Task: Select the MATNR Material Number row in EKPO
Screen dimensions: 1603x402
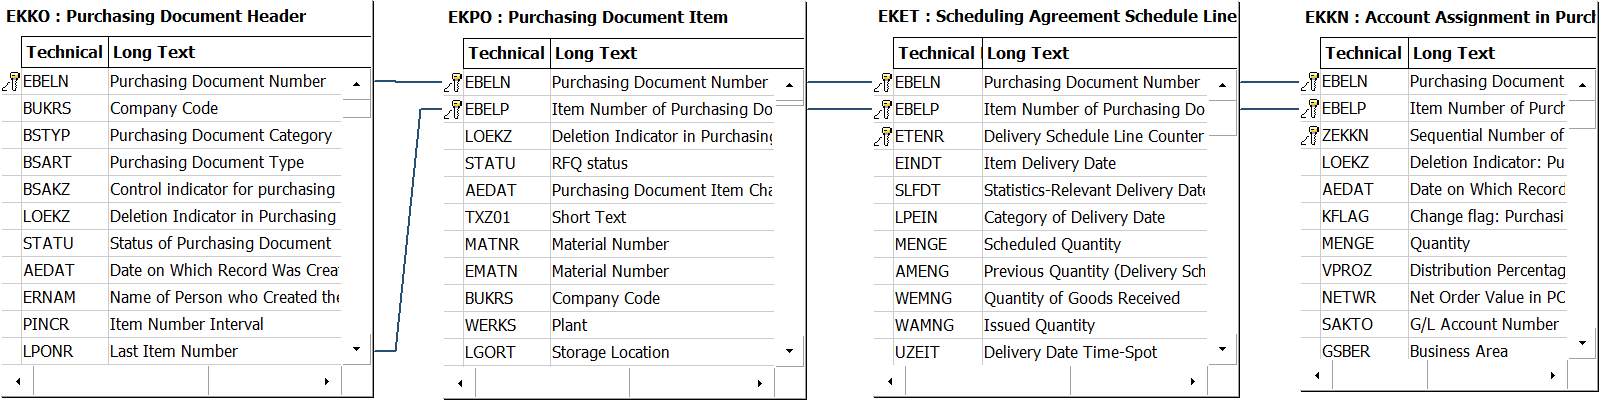Action: [619, 244]
